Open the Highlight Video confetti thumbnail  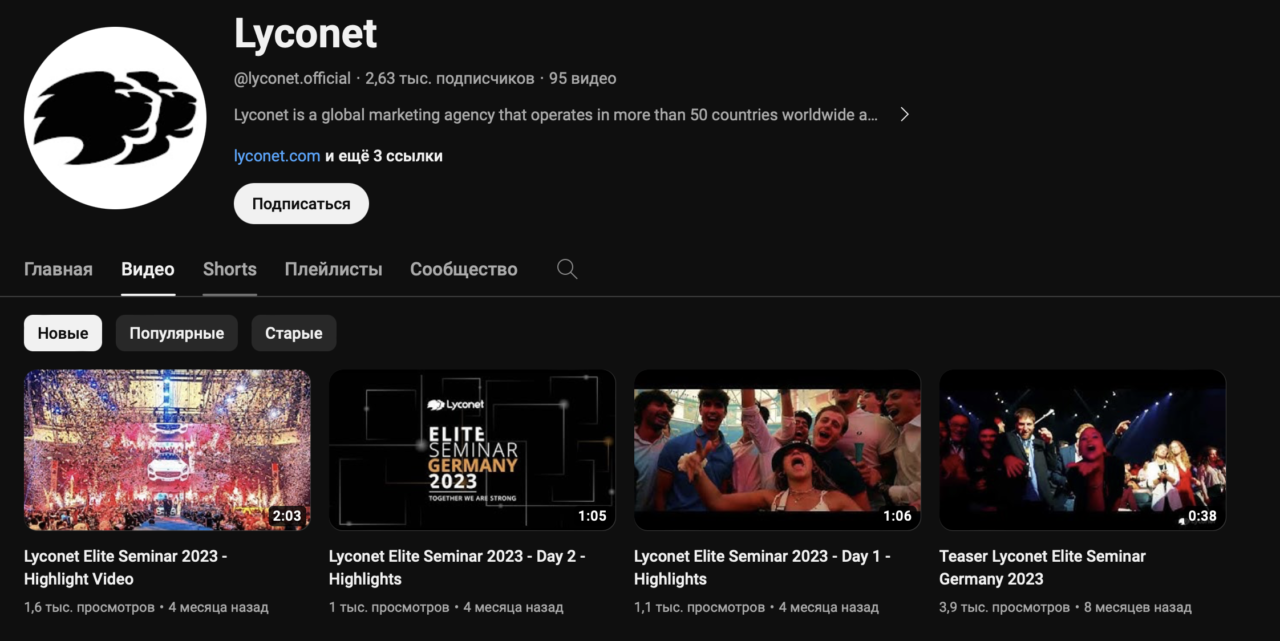[x=167, y=450]
